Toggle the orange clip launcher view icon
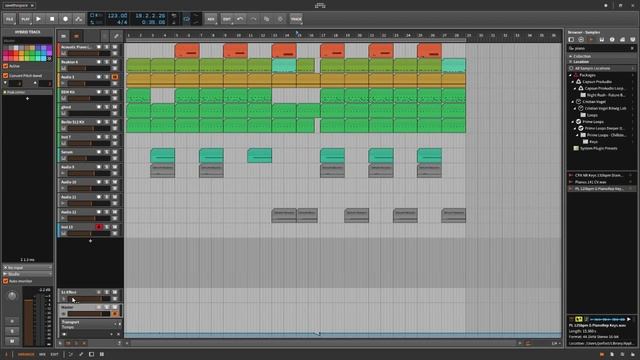This screenshot has height=360, width=640. tap(76, 36)
